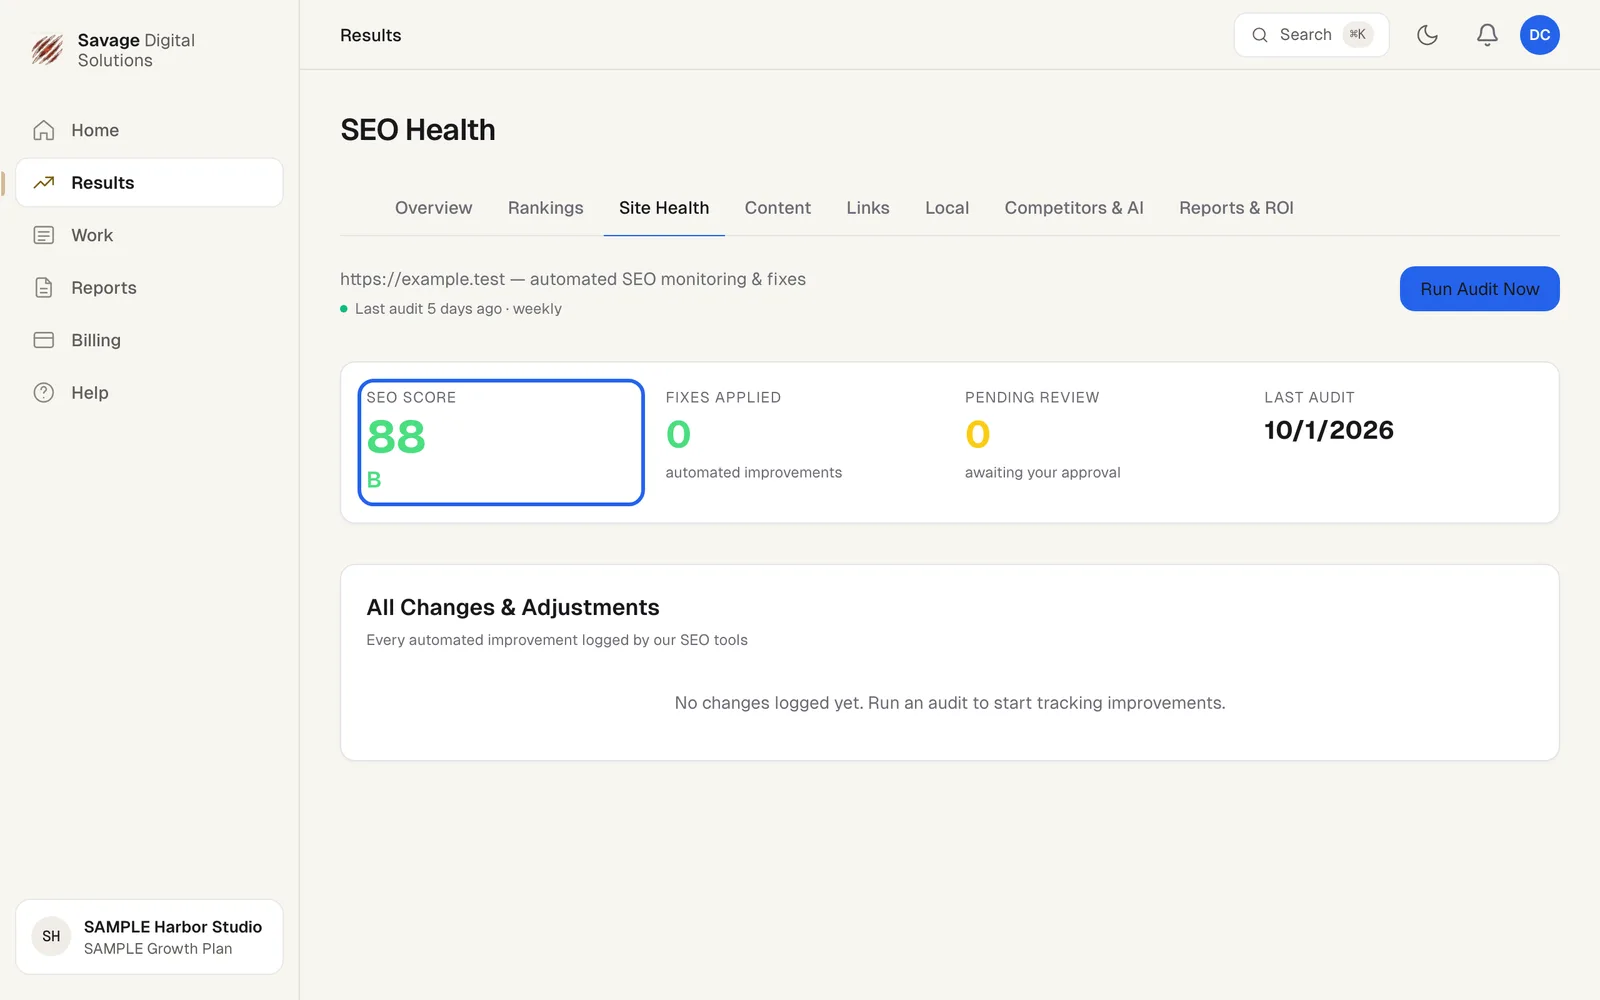Screen dimensions: 1600x1000
Task: Select the SEO Score 88 card
Action: [501, 442]
